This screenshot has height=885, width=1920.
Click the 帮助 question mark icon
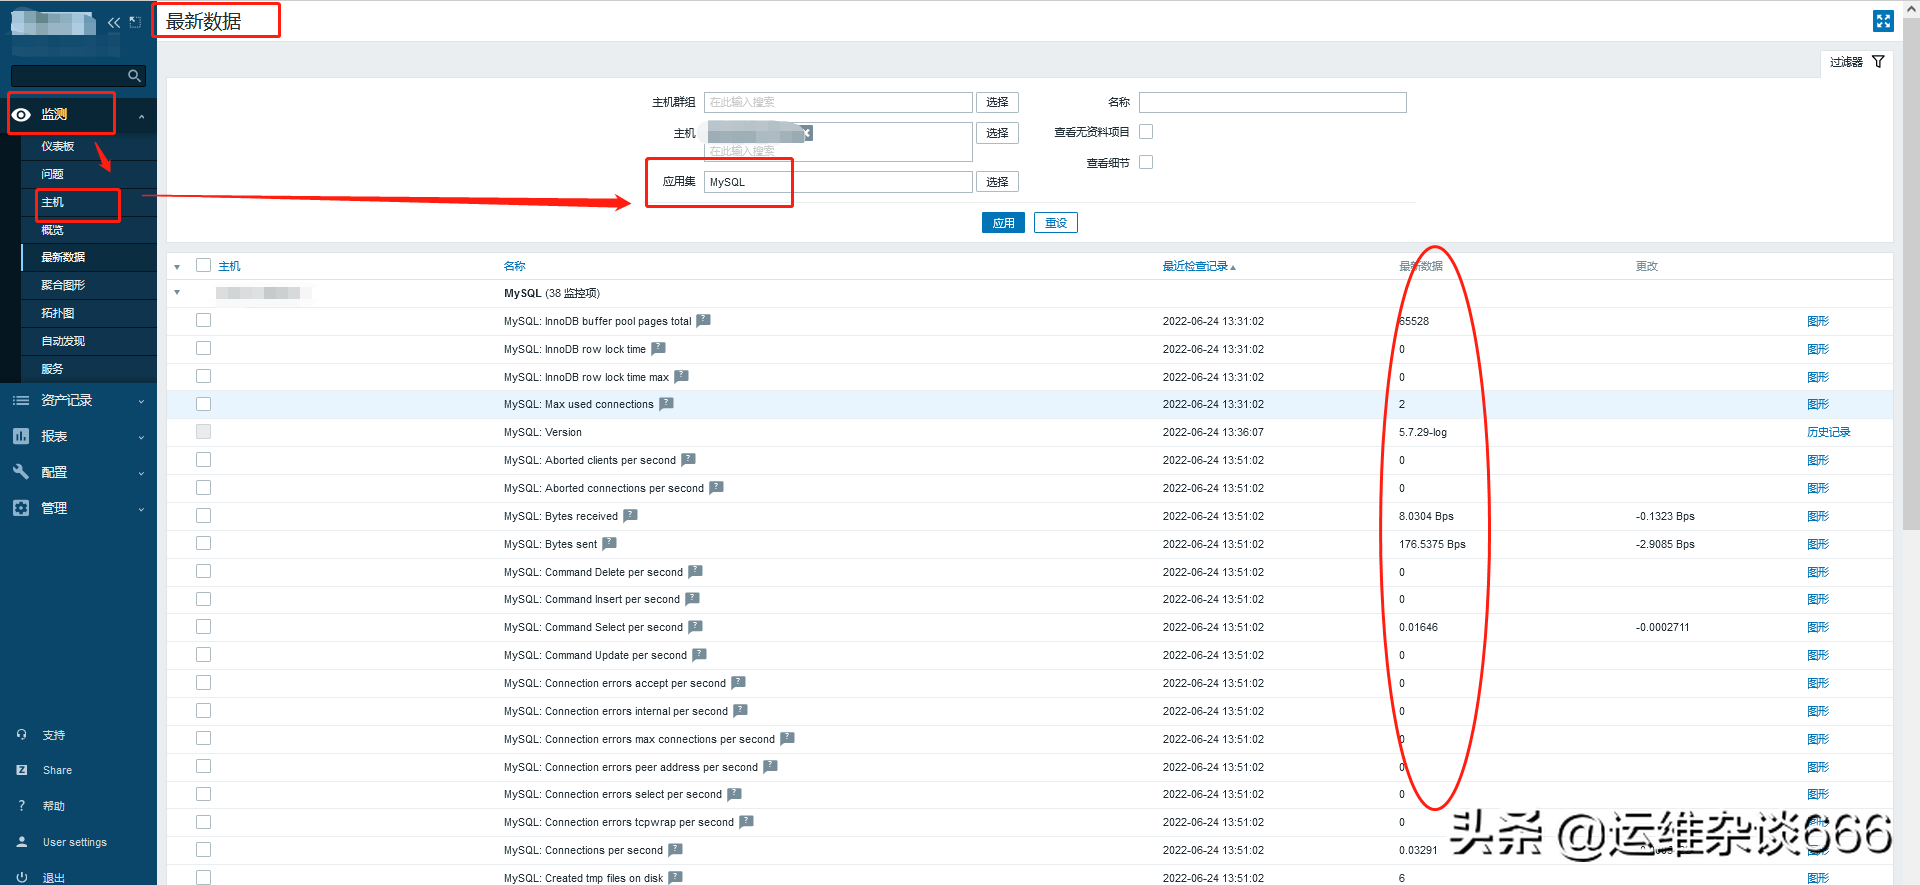click(22, 806)
